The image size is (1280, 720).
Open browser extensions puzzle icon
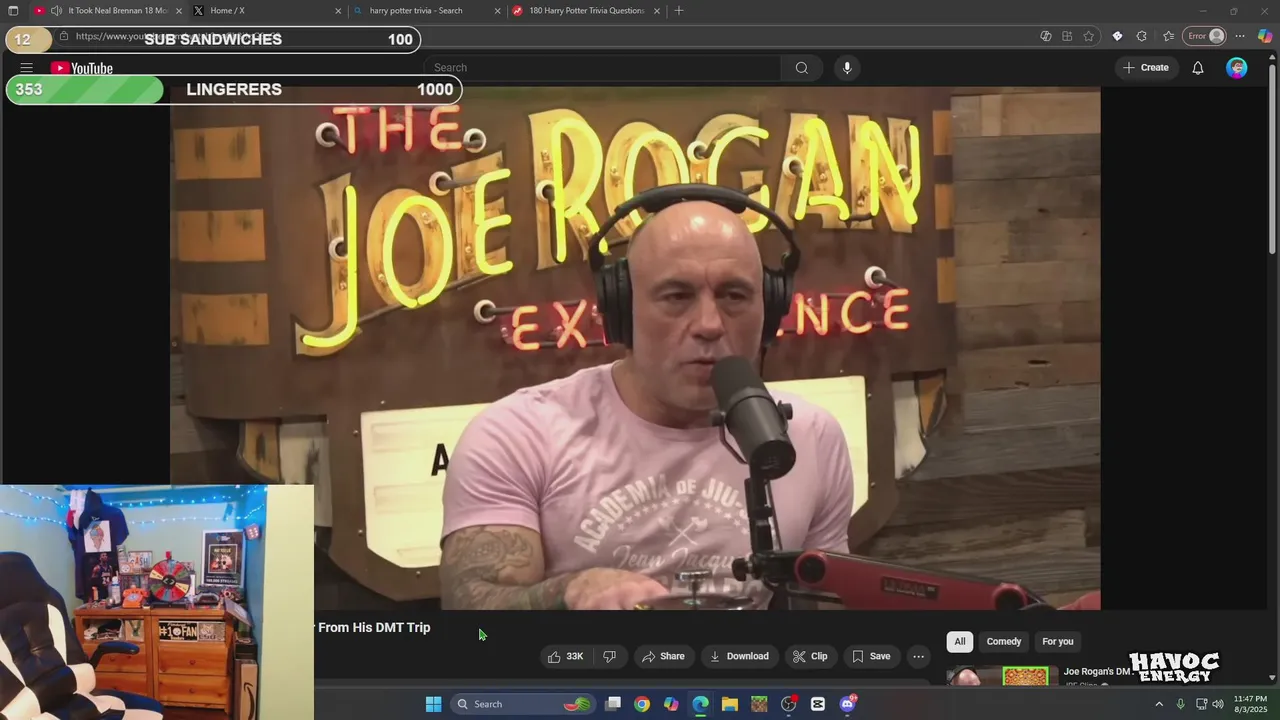[x=1141, y=36]
